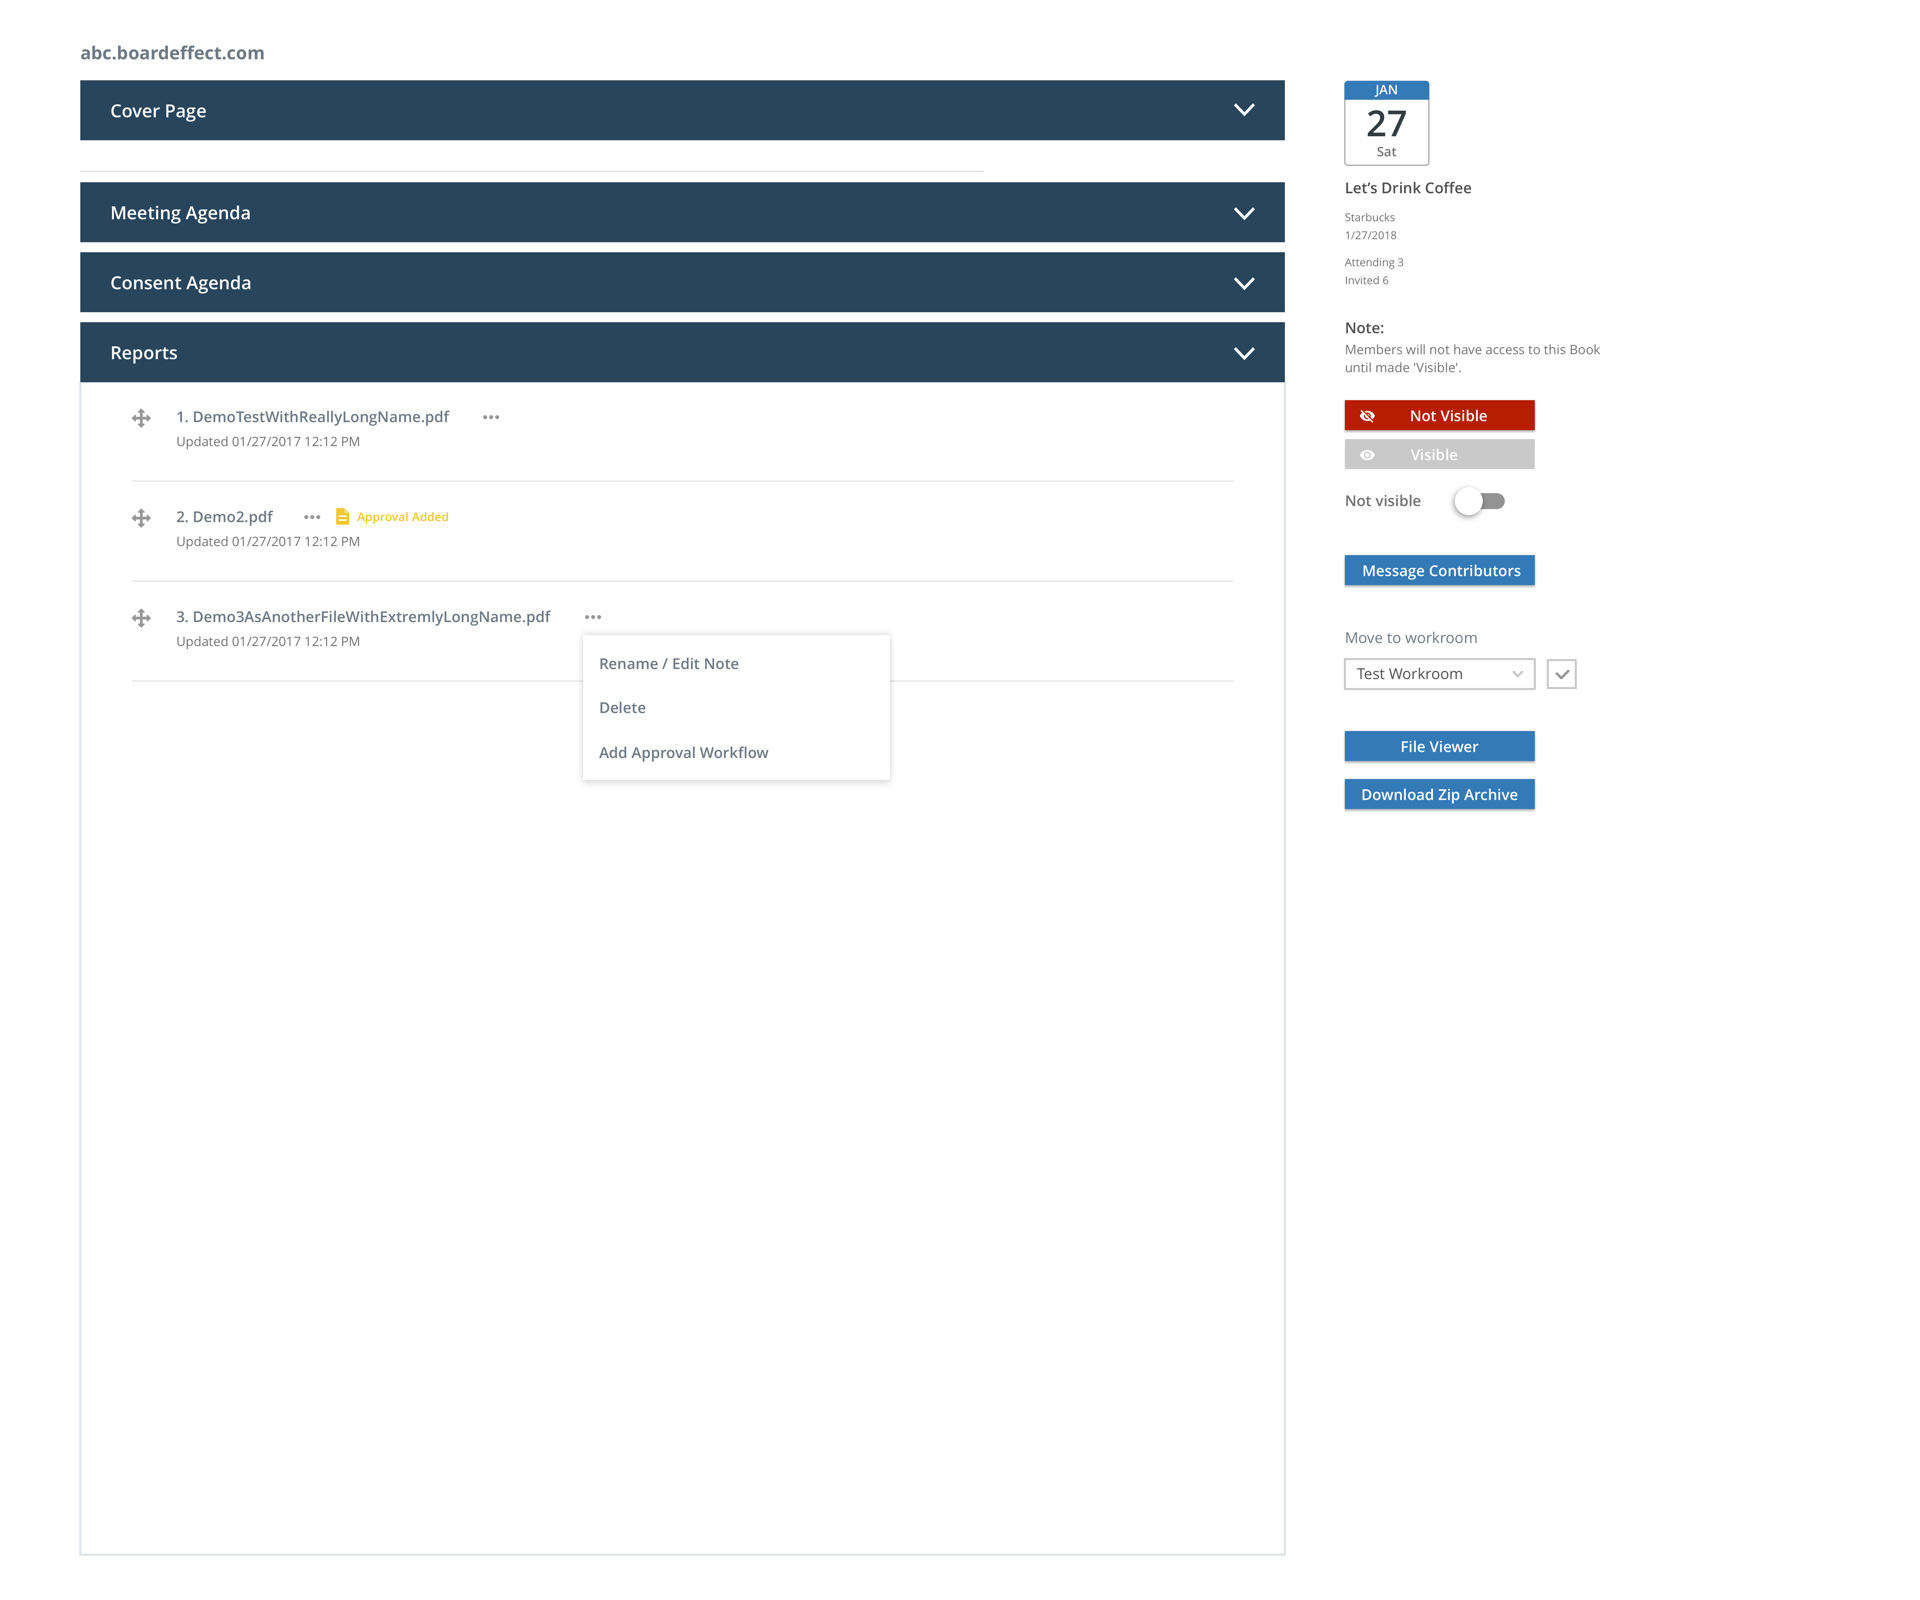Click Download Zip Archive button
Viewport: 1920px width, 1600px height.
[x=1439, y=795]
